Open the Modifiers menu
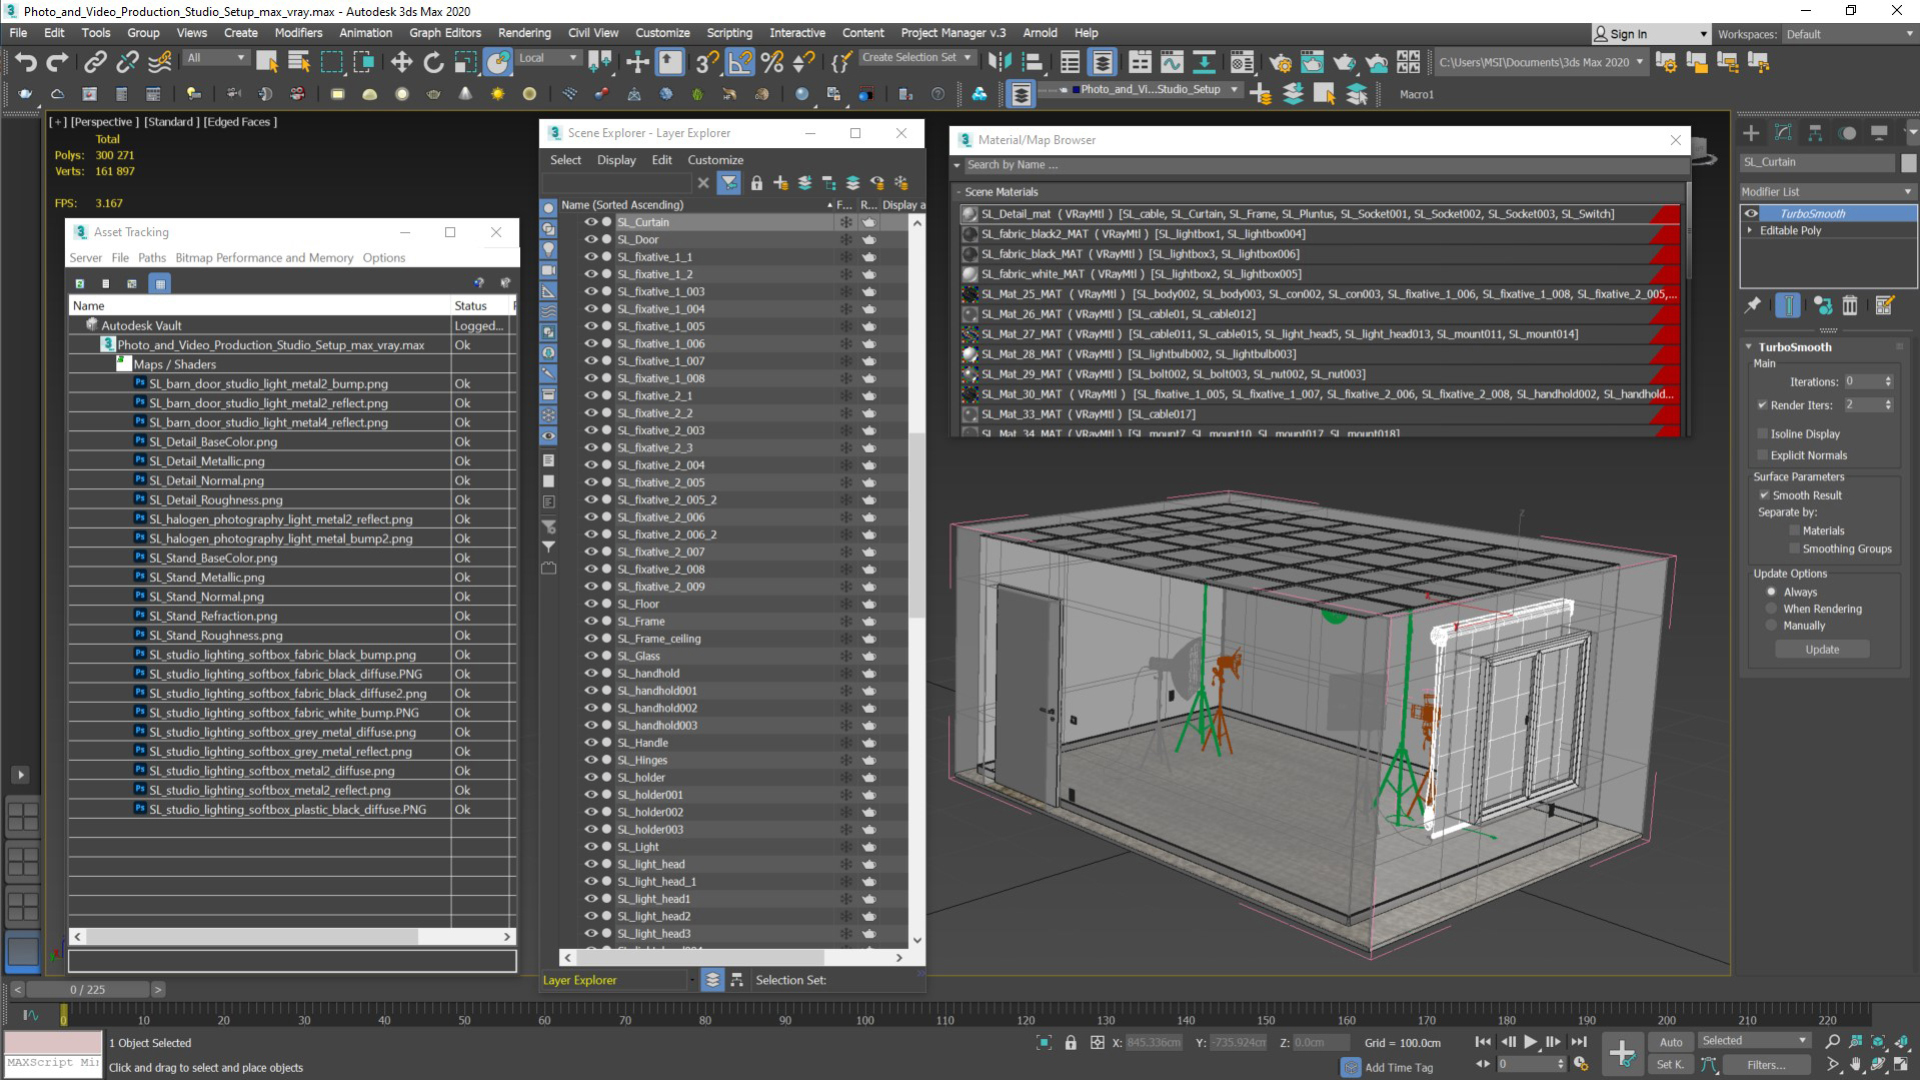Image resolution: width=1920 pixels, height=1080 pixels. point(298,33)
